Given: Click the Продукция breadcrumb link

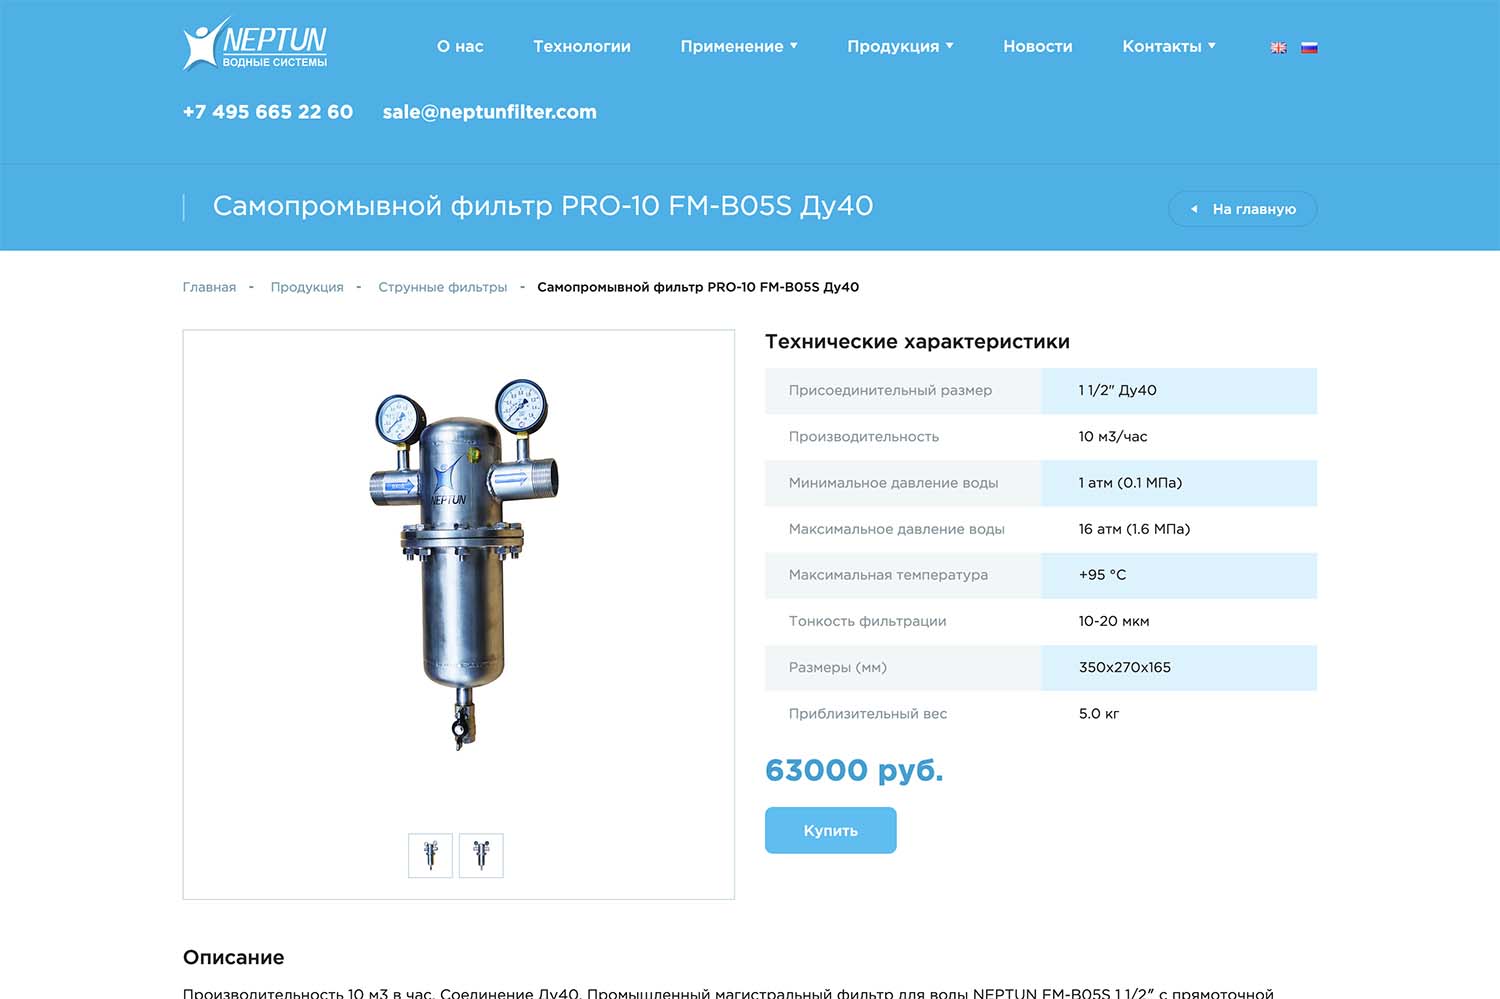Looking at the screenshot, I should 307,287.
